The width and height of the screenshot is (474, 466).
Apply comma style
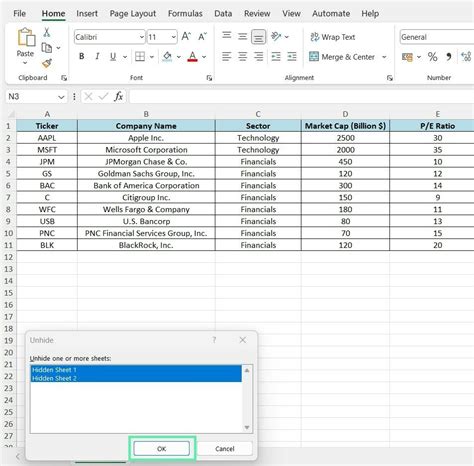click(x=449, y=57)
